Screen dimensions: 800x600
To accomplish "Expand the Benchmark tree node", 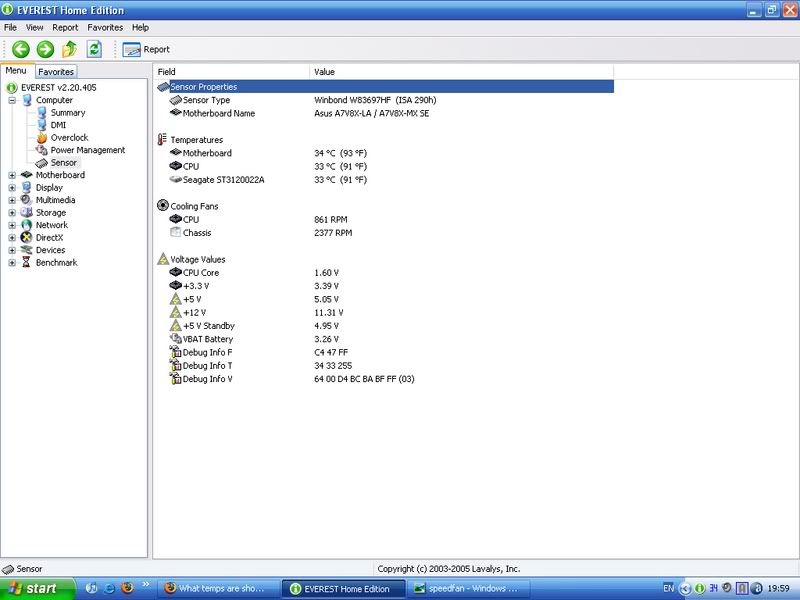I will point(12,263).
